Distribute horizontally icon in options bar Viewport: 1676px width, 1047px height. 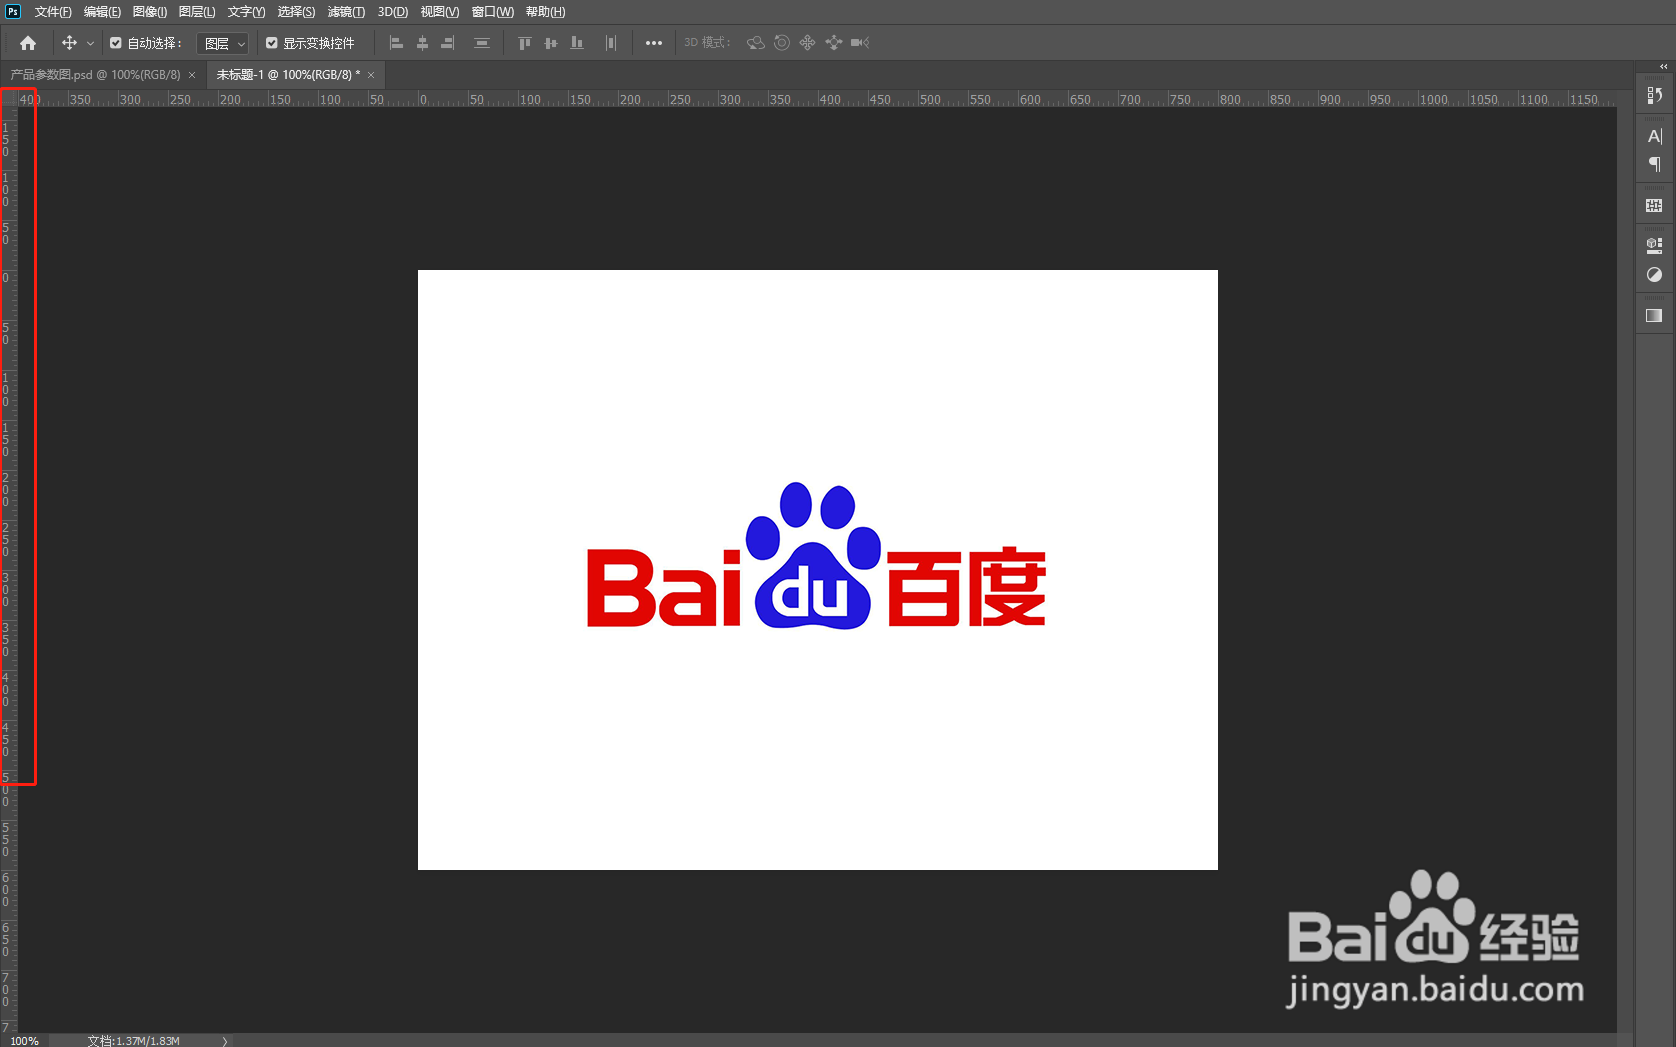pos(611,43)
